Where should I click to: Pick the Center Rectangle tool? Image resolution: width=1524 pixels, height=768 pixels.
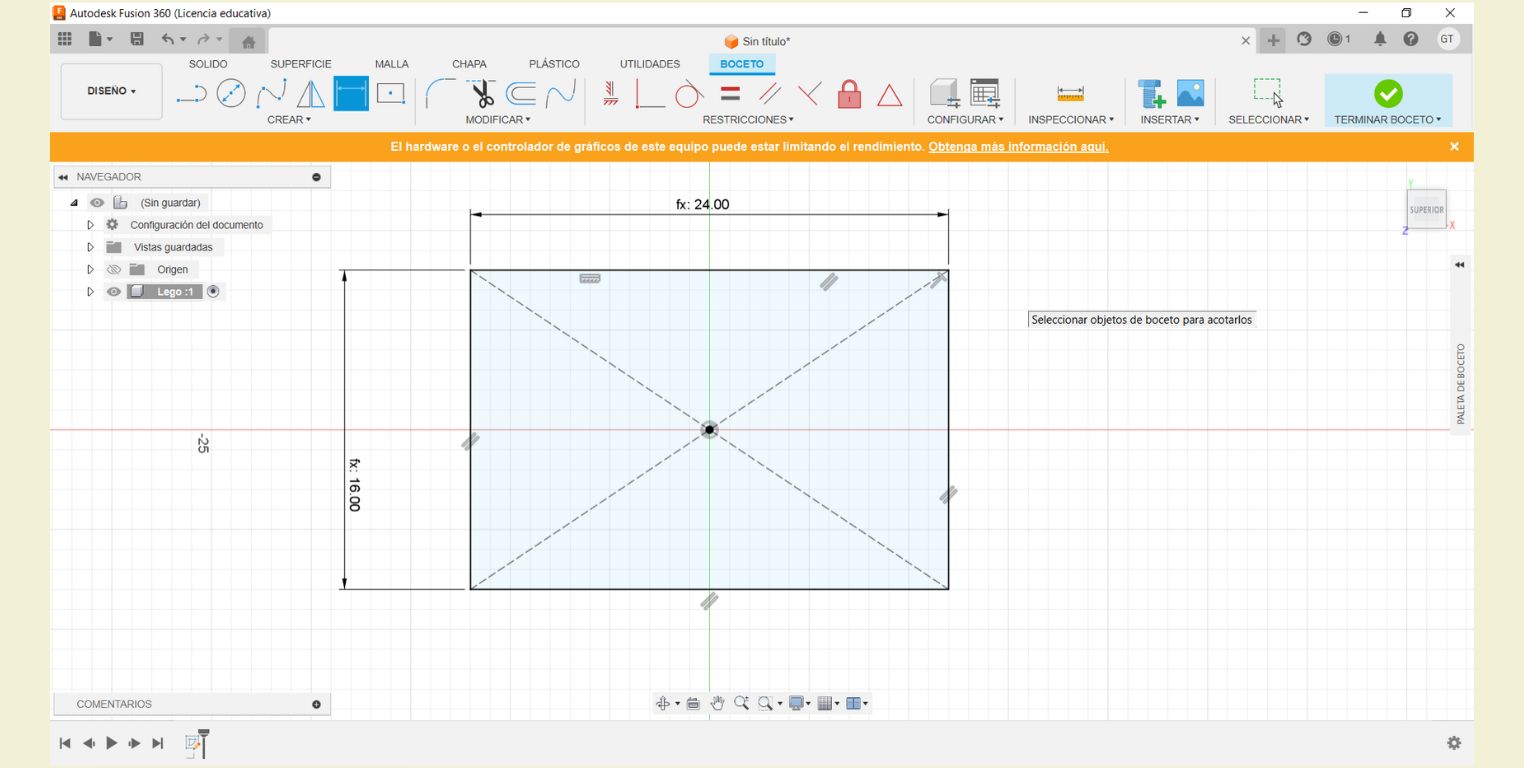pyautogui.click(x=391, y=94)
